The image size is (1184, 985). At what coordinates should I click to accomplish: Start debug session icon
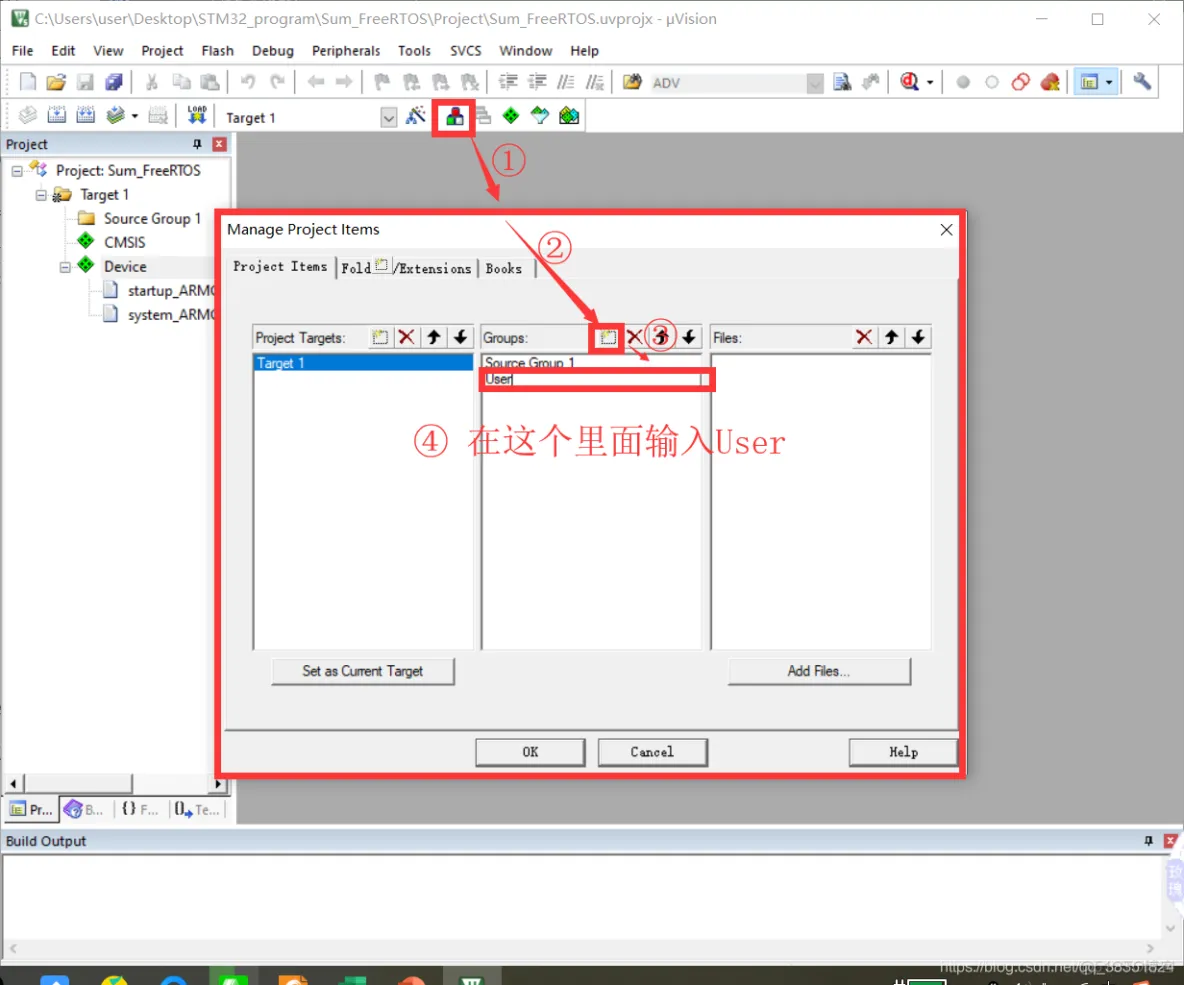[x=909, y=82]
